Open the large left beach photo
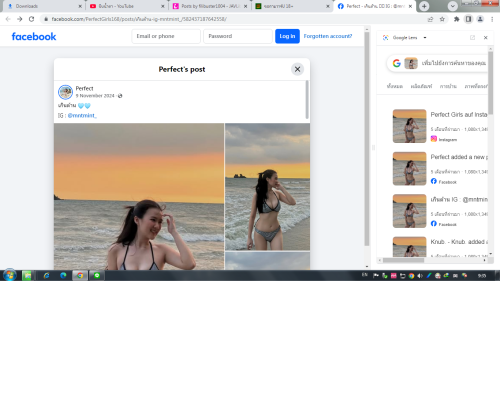 coord(139,196)
